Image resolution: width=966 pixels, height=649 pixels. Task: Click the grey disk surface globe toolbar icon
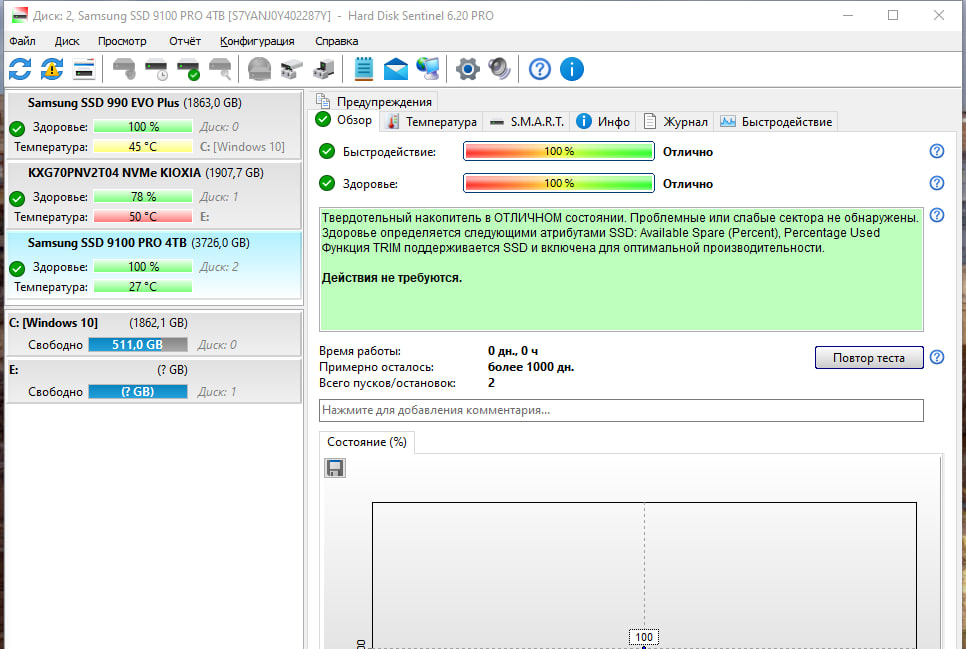(x=259, y=69)
